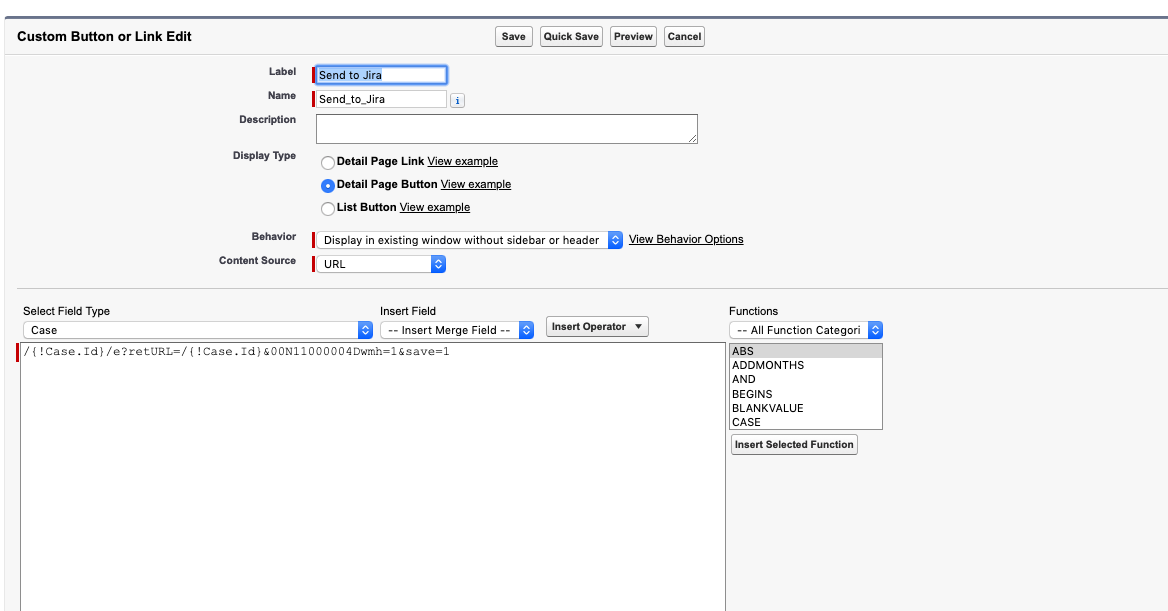Select BLANKVALUE function from list
The width and height of the screenshot is (1168, 611).
click(x=768, y=408)
